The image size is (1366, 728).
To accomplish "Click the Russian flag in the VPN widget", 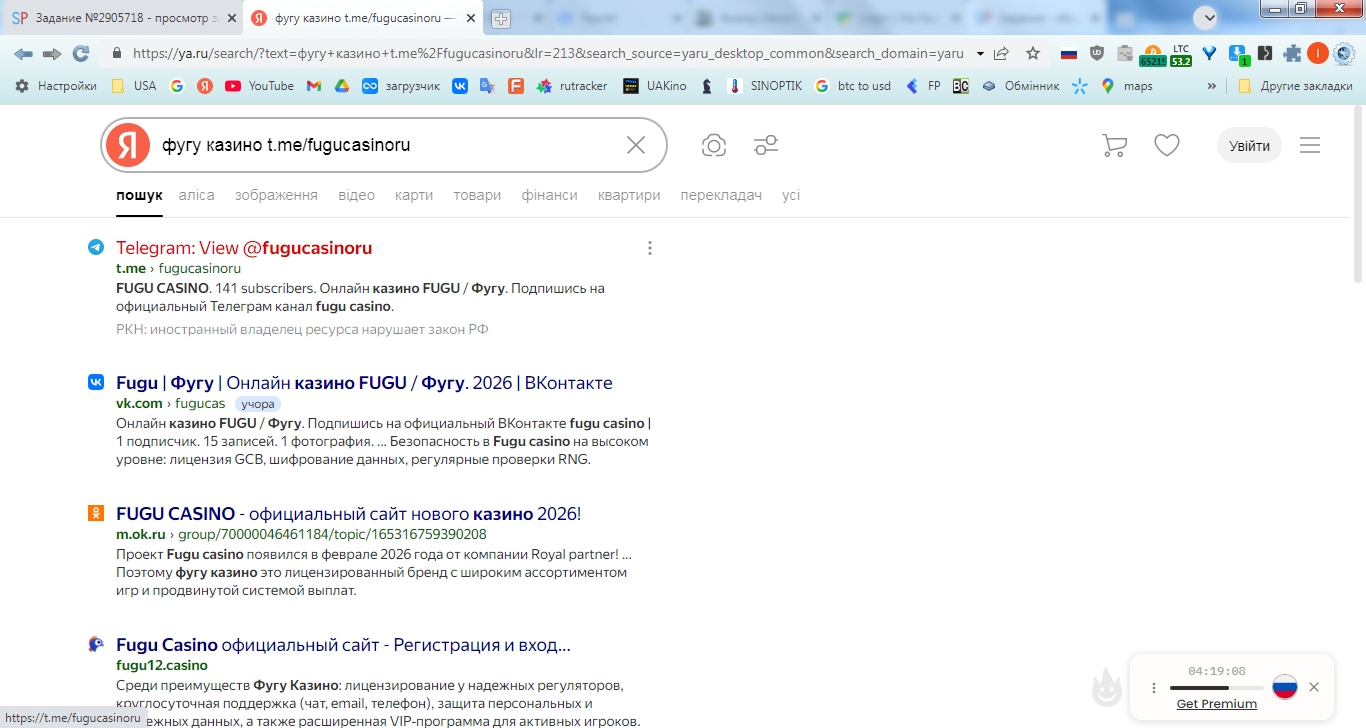I will (1285, 687).
